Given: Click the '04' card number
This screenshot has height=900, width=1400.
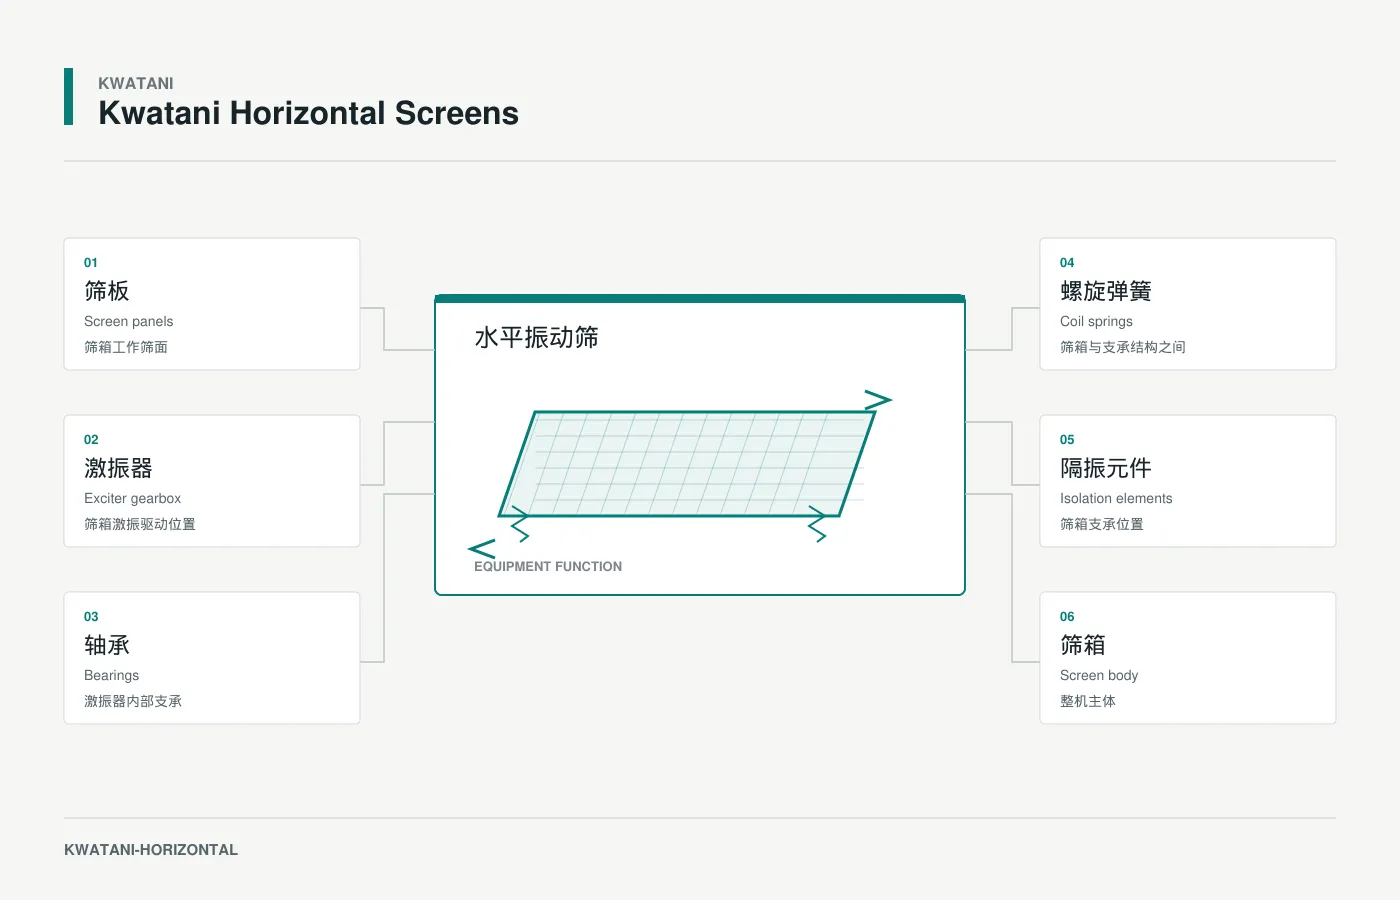Looking at the screenshot, I should pos(1067,263).
